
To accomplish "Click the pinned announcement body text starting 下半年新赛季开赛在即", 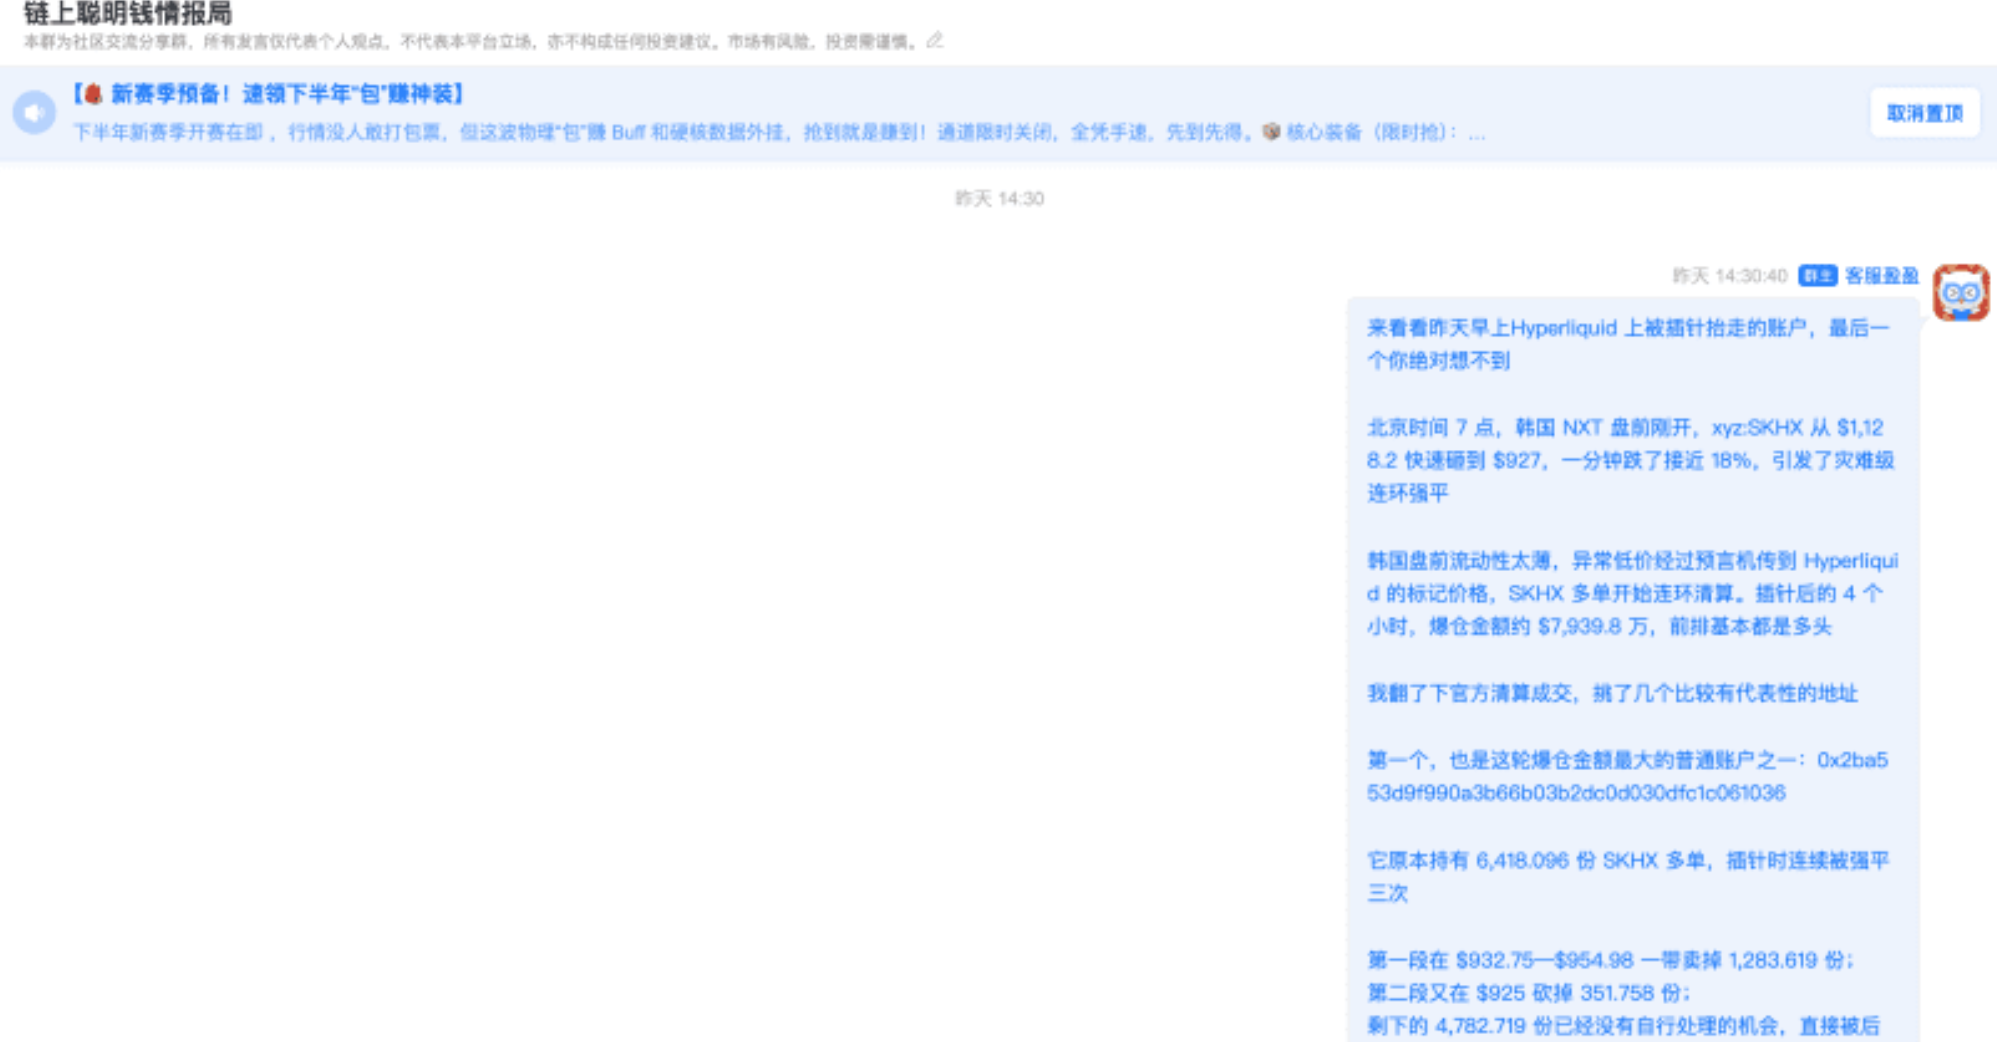I will coord(778,132).
